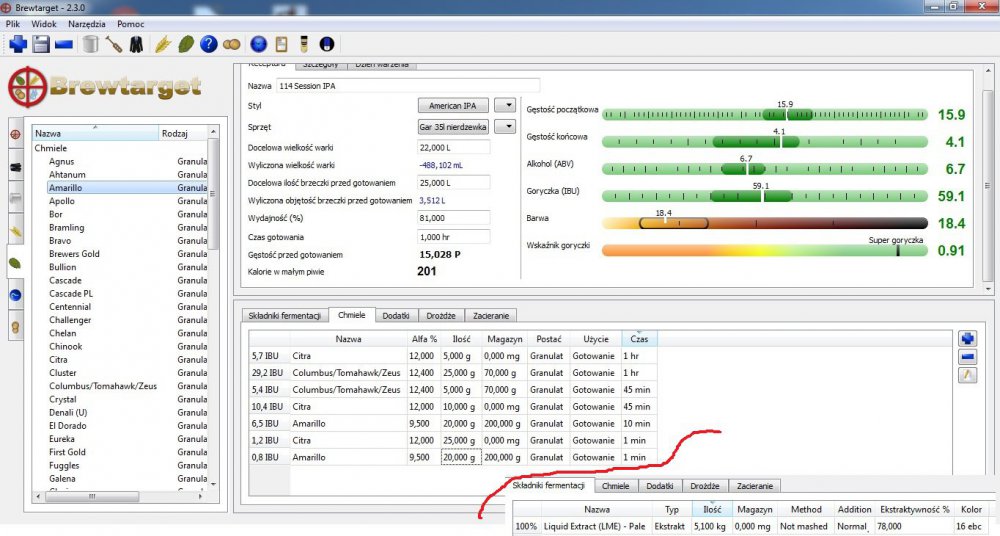
Task: Click the blue plus add hop button
Action: pyautogui.click(x=967, y=339)
